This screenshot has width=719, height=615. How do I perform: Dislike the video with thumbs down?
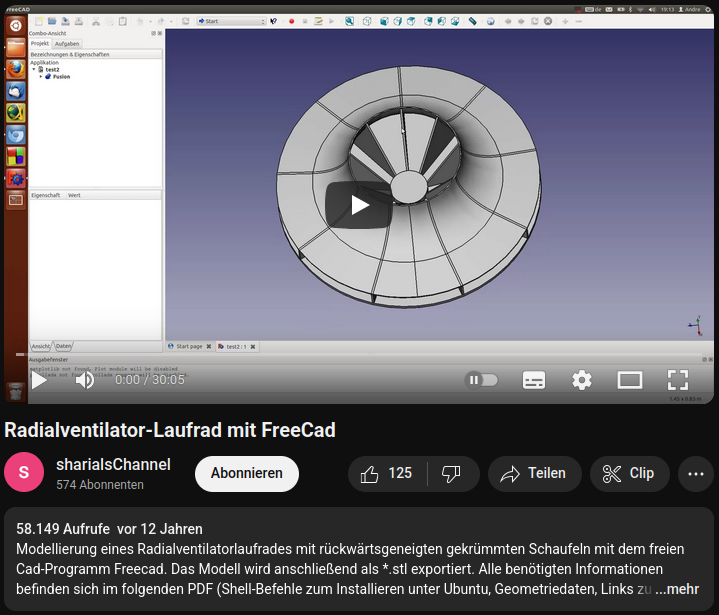452,474
